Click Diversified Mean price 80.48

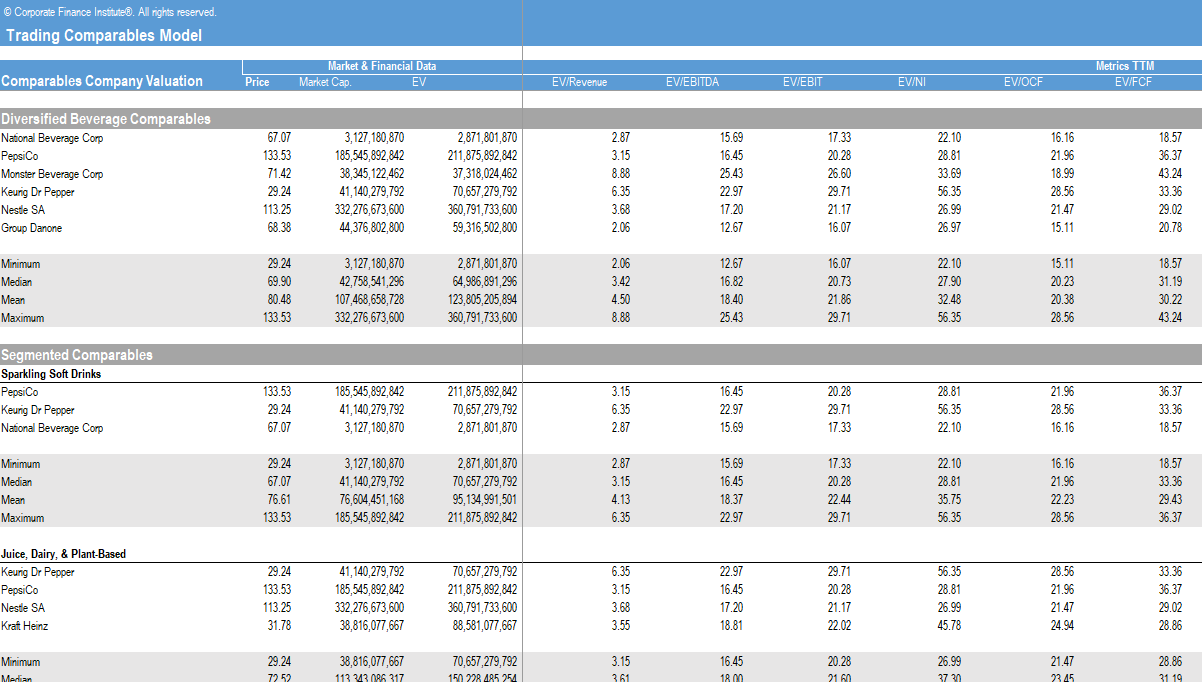click(279, 300)
